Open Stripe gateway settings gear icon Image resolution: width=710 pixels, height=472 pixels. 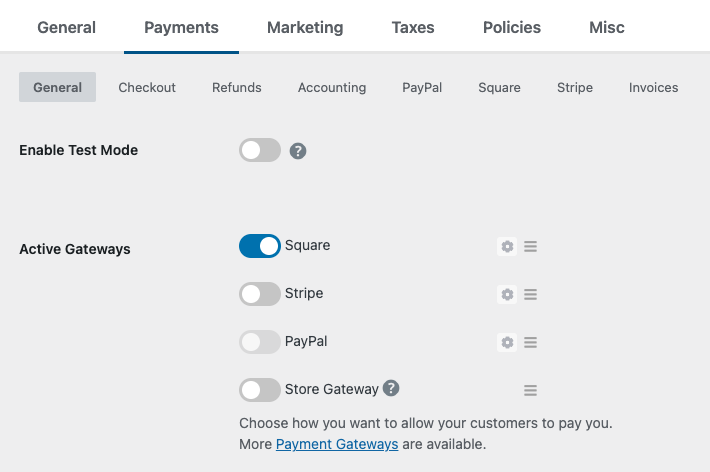(x=507, y=294)
